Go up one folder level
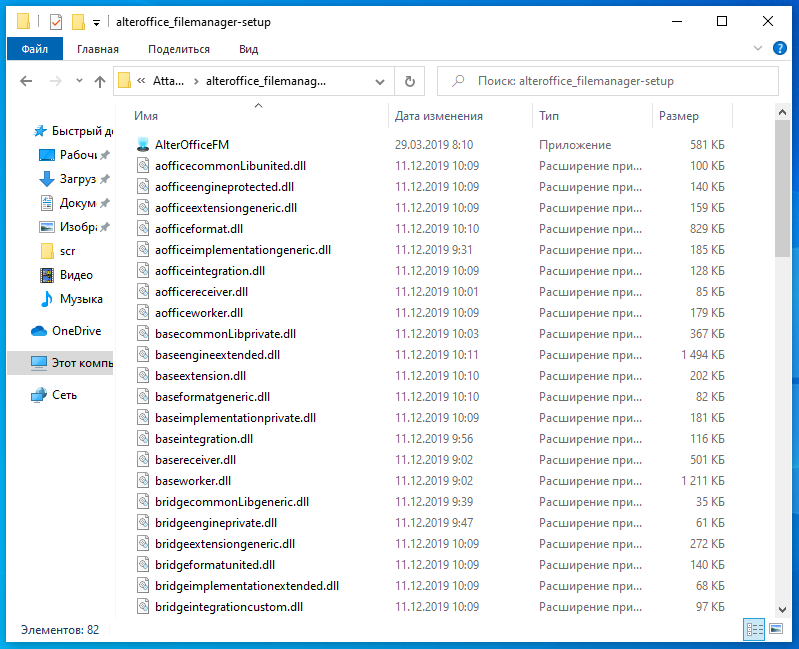This screenshot has height=649, width=799. pyautogui.click(x=100, y=81)
